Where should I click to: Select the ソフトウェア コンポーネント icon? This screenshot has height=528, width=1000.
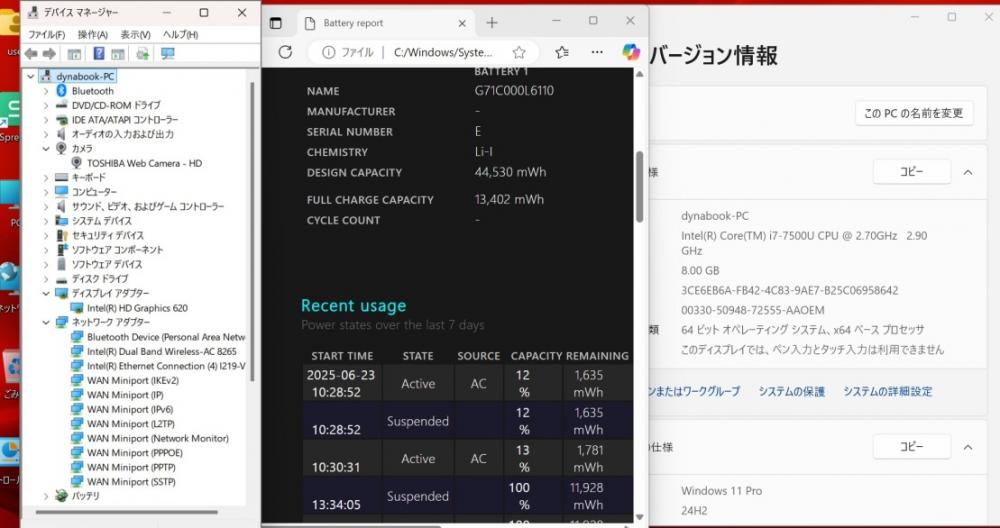[61, 250]
